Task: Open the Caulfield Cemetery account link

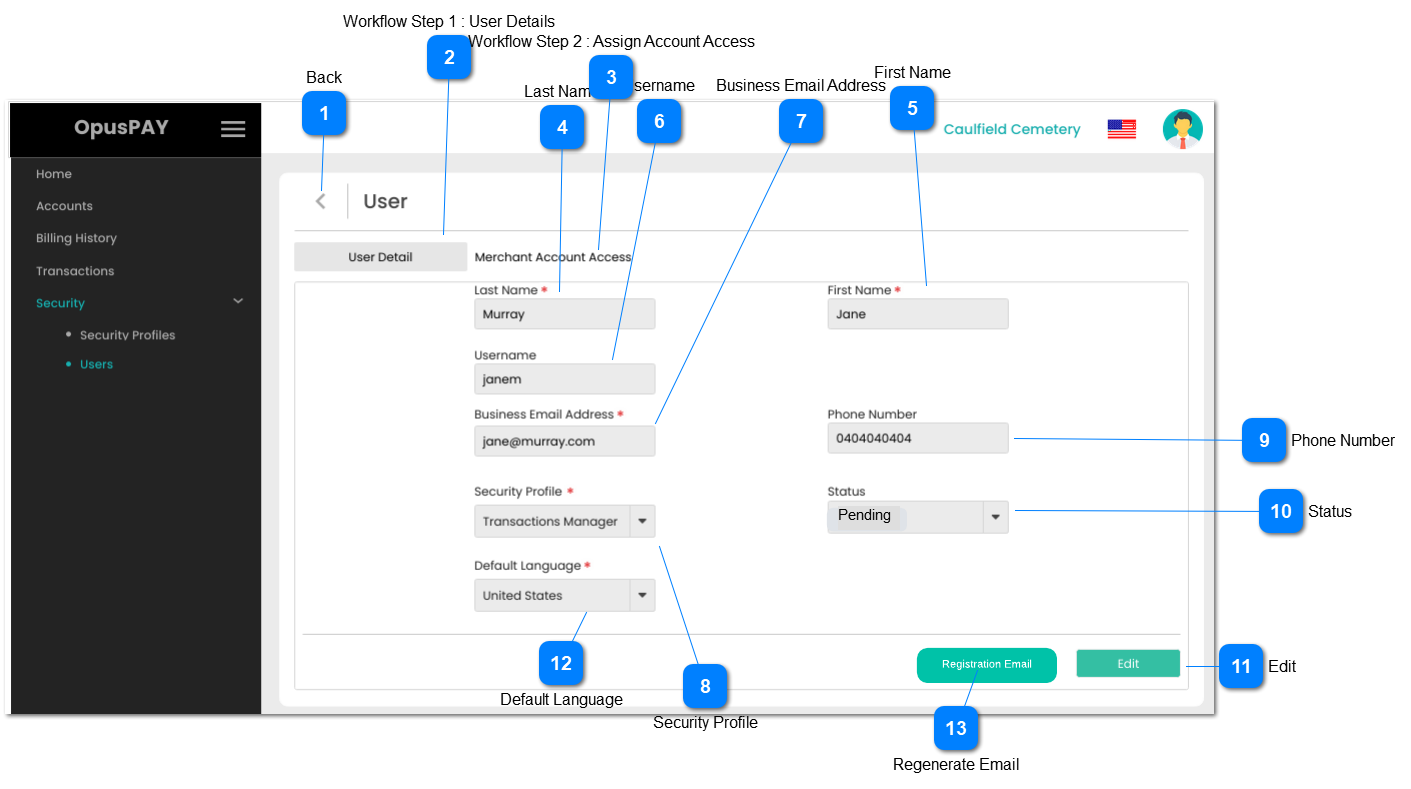Action: 1012,128
